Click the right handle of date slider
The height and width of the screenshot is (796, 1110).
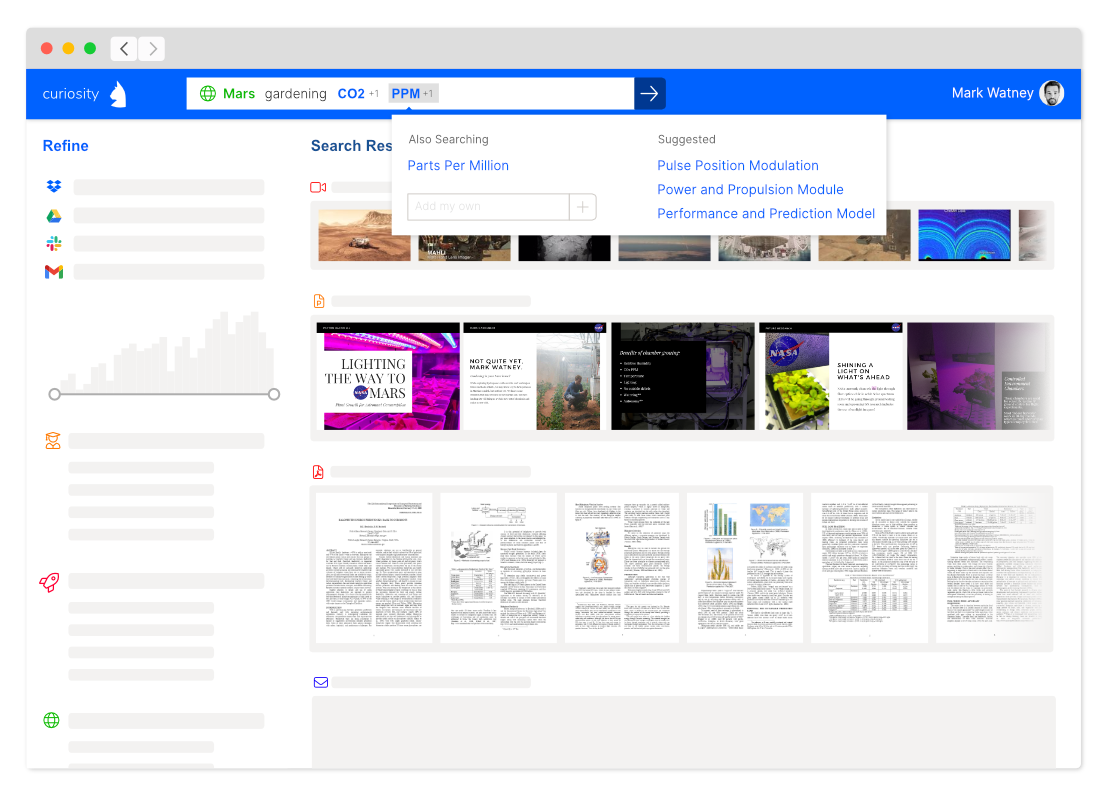(274, 394)
